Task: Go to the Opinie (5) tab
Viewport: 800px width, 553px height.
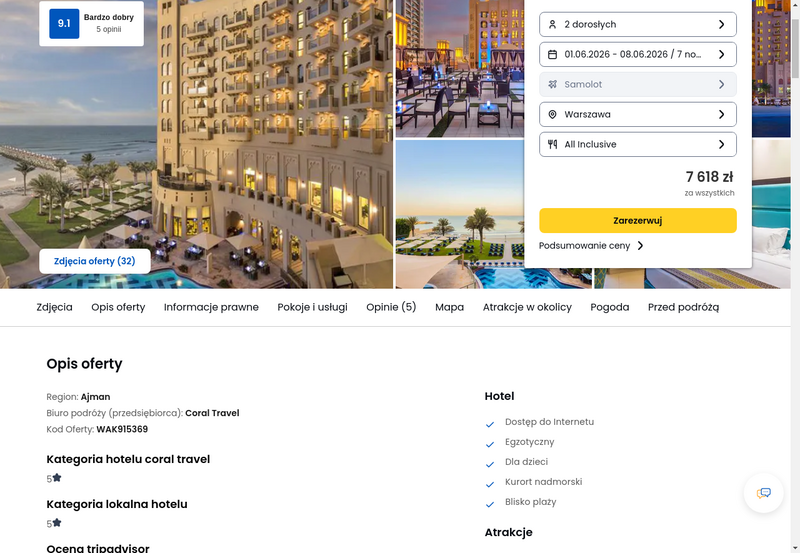Action: coord(391,307)
